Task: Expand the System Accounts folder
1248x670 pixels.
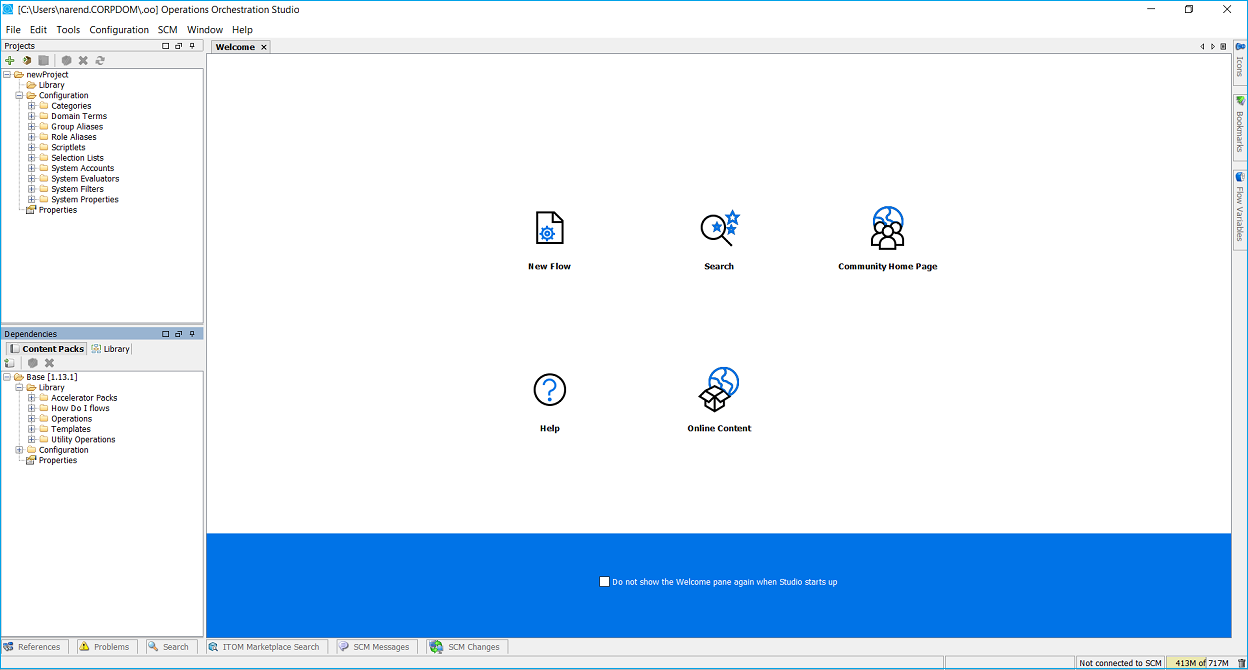Action: [30, 168]
